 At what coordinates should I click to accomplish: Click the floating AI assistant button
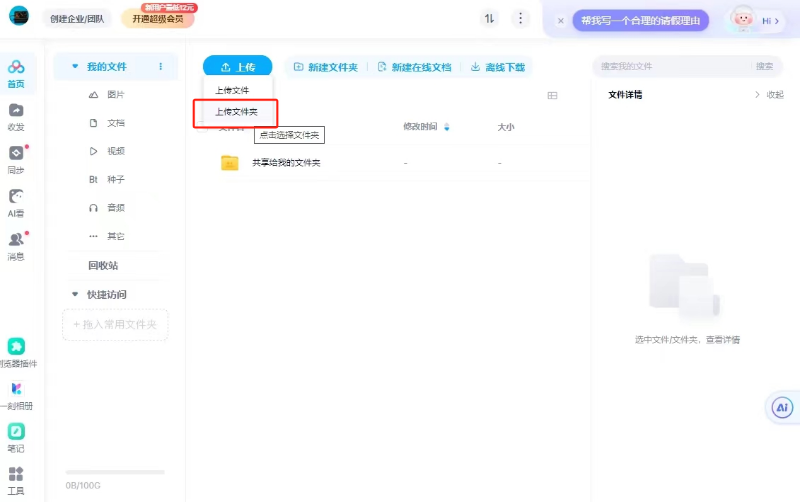(x=782, y=407)
